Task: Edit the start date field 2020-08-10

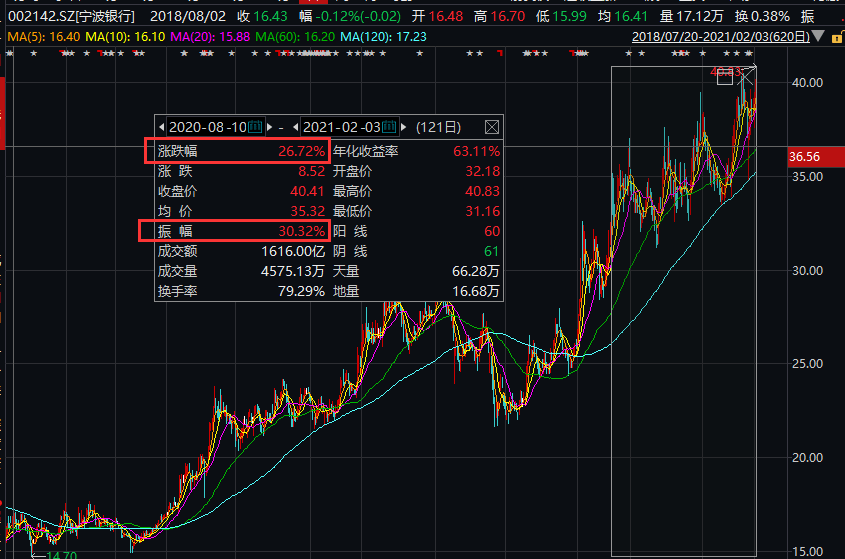Action: click(207, 127)
